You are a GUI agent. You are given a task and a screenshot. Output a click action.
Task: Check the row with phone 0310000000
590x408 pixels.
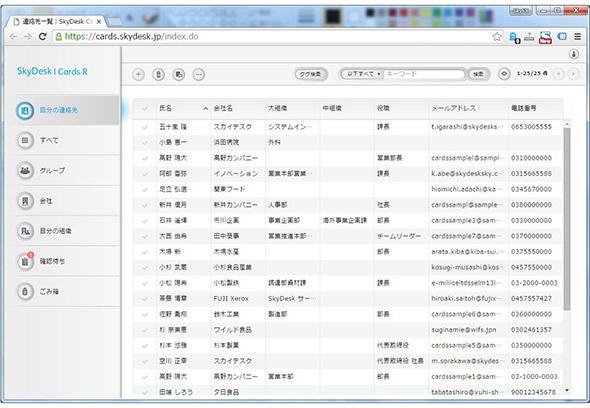click(x=144, y=158)
